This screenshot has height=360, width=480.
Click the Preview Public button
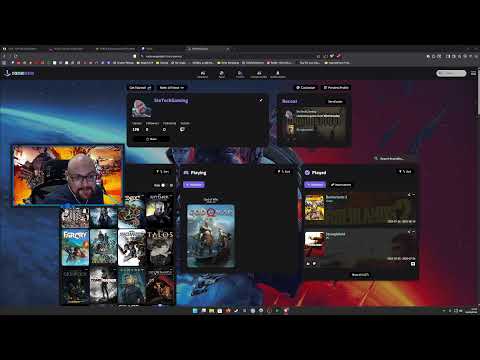336,88
